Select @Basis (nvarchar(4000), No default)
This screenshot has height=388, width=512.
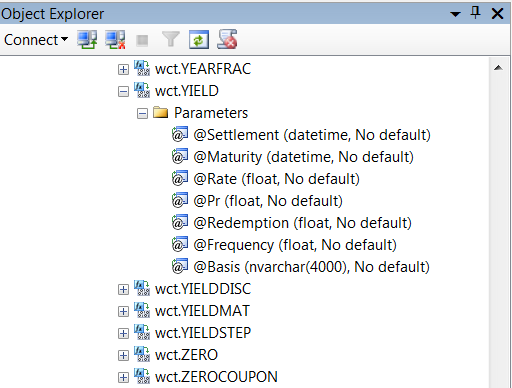tap(311, 267)
